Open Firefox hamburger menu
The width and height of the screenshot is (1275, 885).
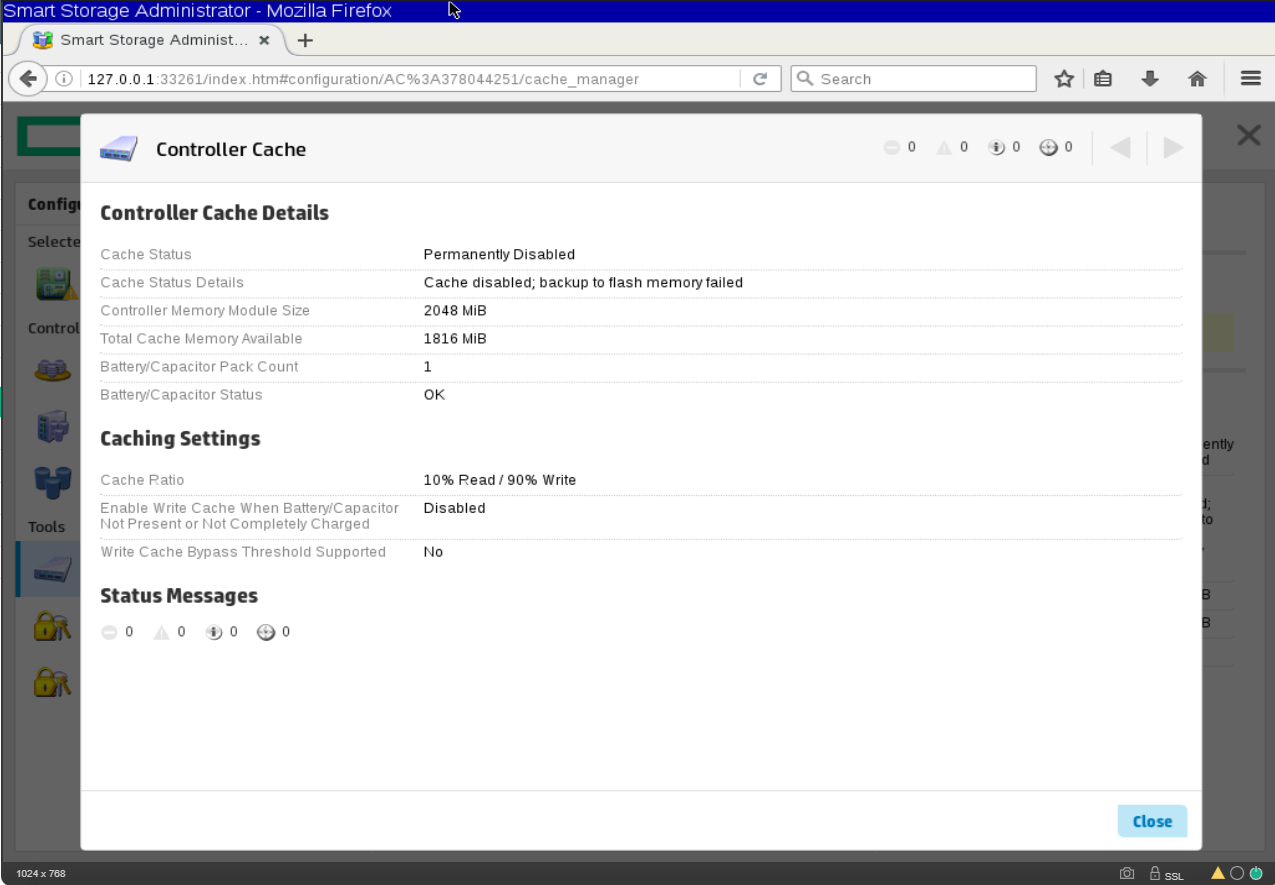[x=1250, y=79]
